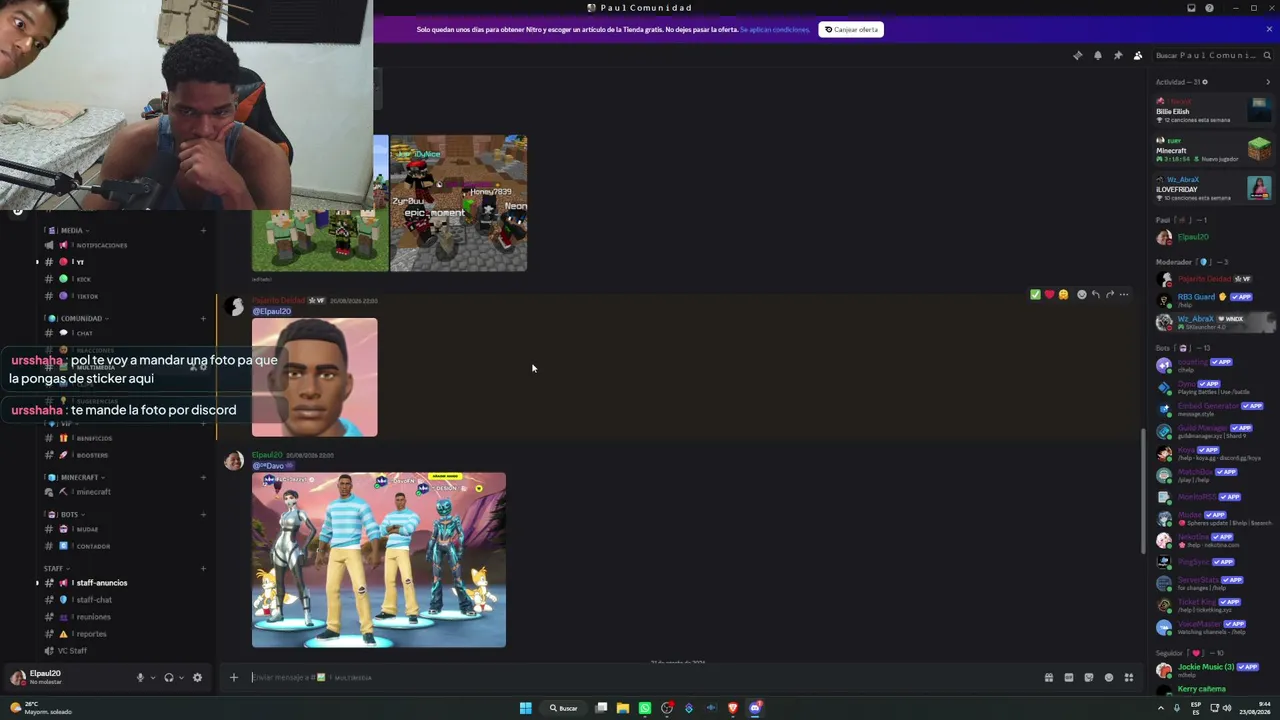Image resolution: width=1280 pixels, height=720 pixels.
Task: Open the Discord inbox icon
Action: tap(1191, 8)
